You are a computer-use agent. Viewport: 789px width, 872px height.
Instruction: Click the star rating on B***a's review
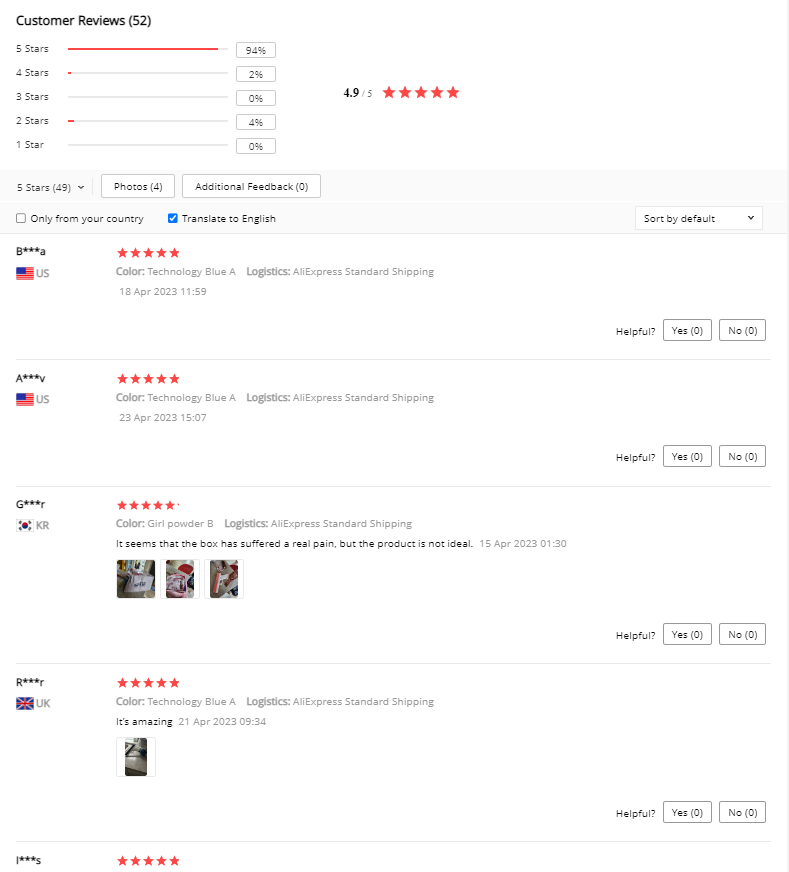click(148, 252)
